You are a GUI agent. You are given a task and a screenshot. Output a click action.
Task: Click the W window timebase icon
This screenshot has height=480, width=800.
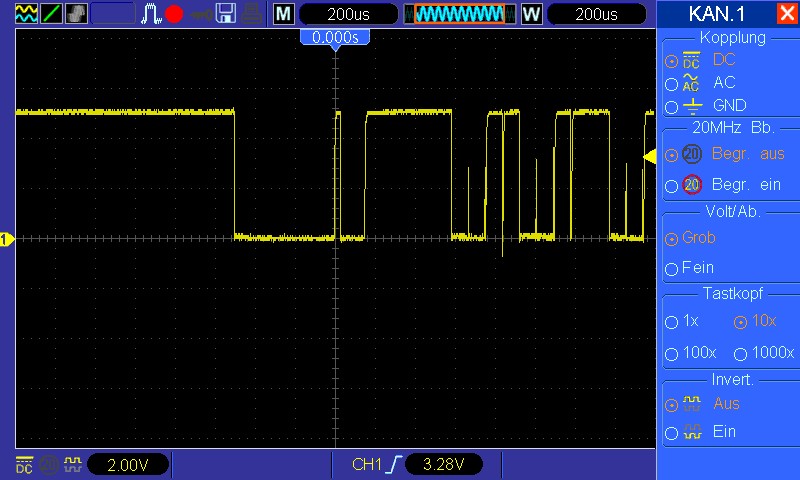(x=531, y=13)
